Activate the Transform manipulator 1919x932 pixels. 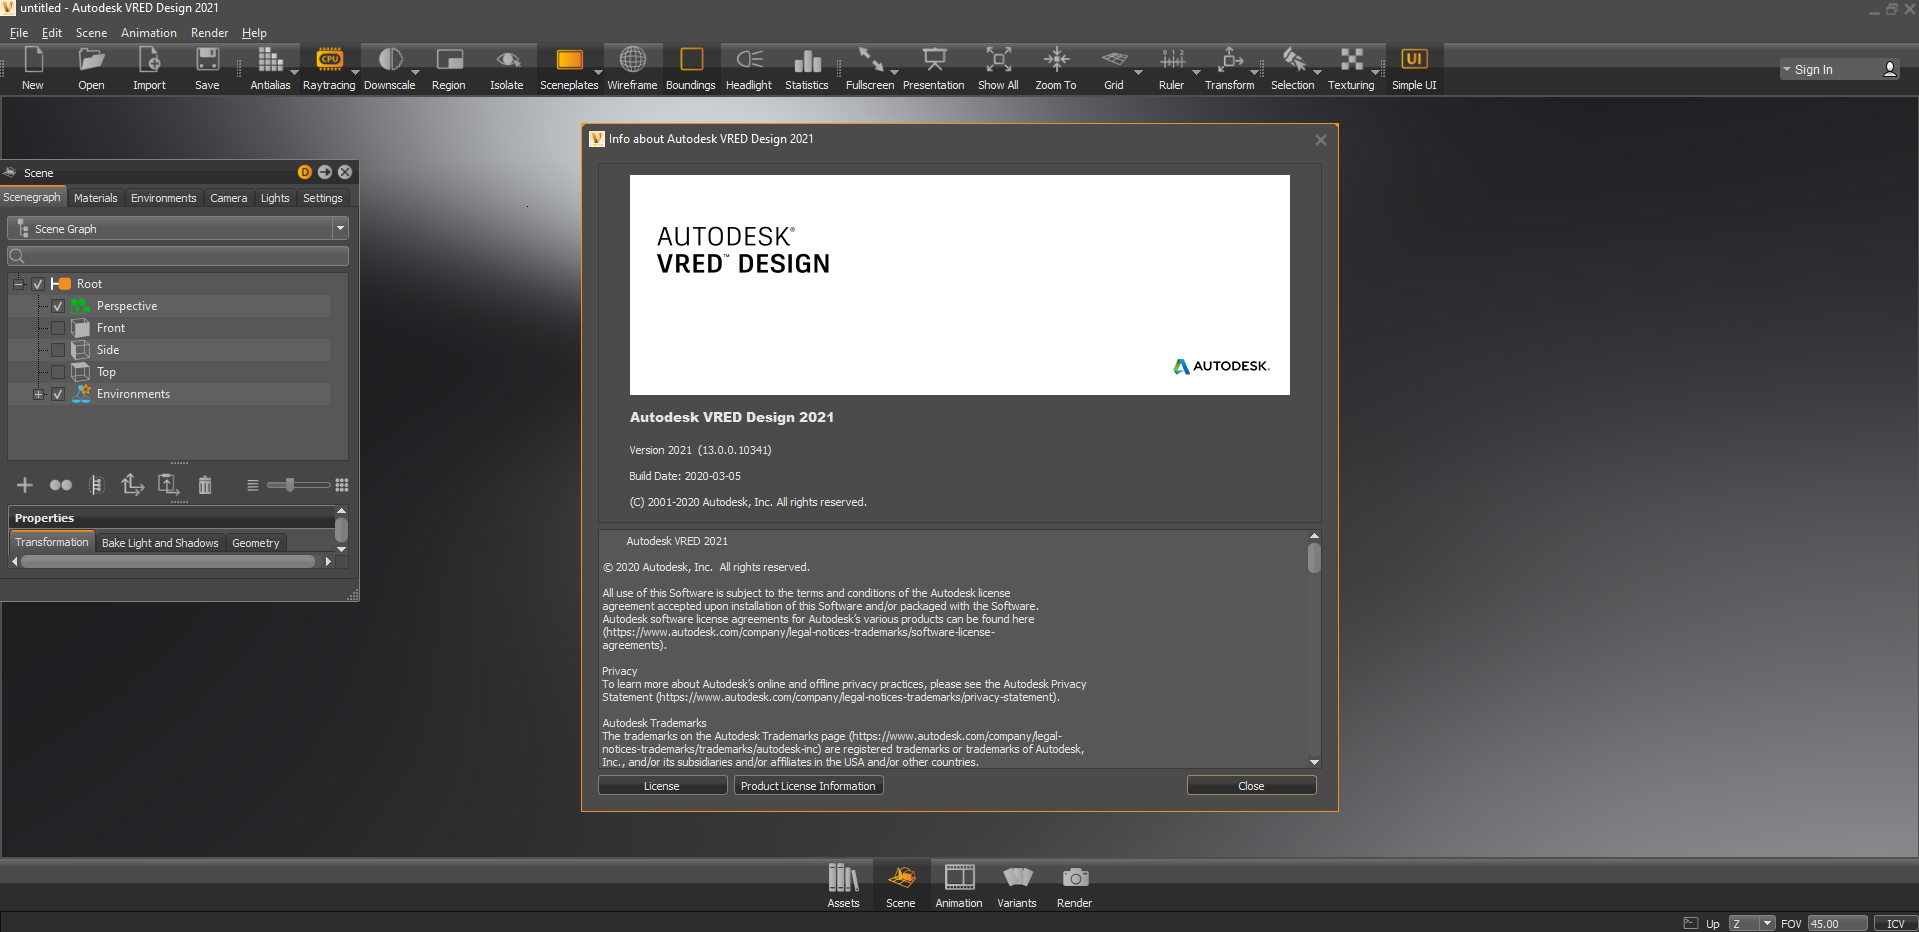(1230, 68)
